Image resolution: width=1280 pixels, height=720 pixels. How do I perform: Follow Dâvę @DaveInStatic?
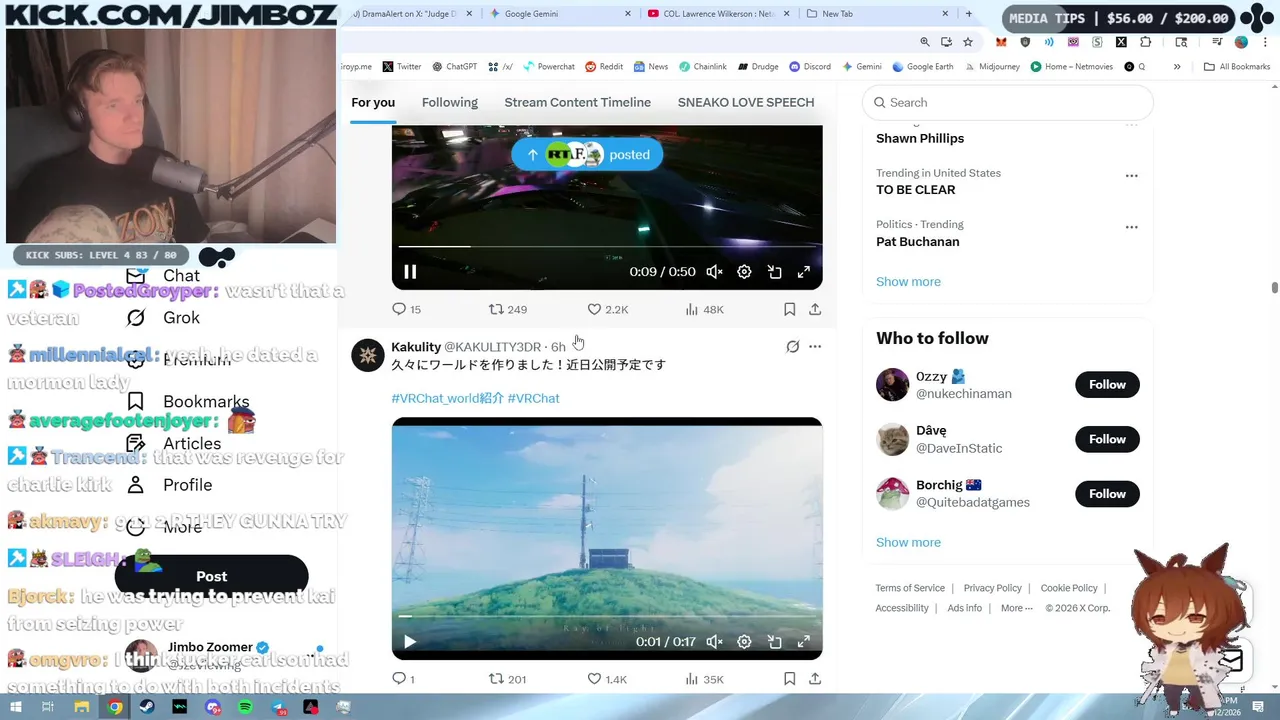pos(1107,439)
